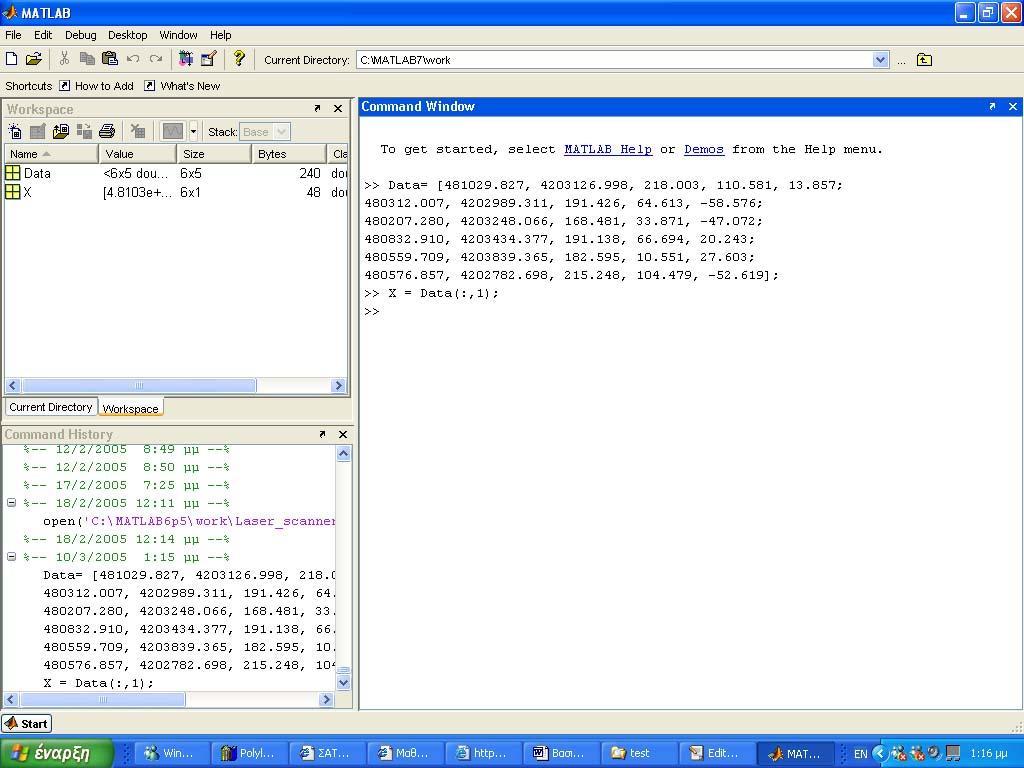Screen dimensions: 1024x768
Task: Open the Demos link
Action: pyautogui.click(x=704, y=149)
